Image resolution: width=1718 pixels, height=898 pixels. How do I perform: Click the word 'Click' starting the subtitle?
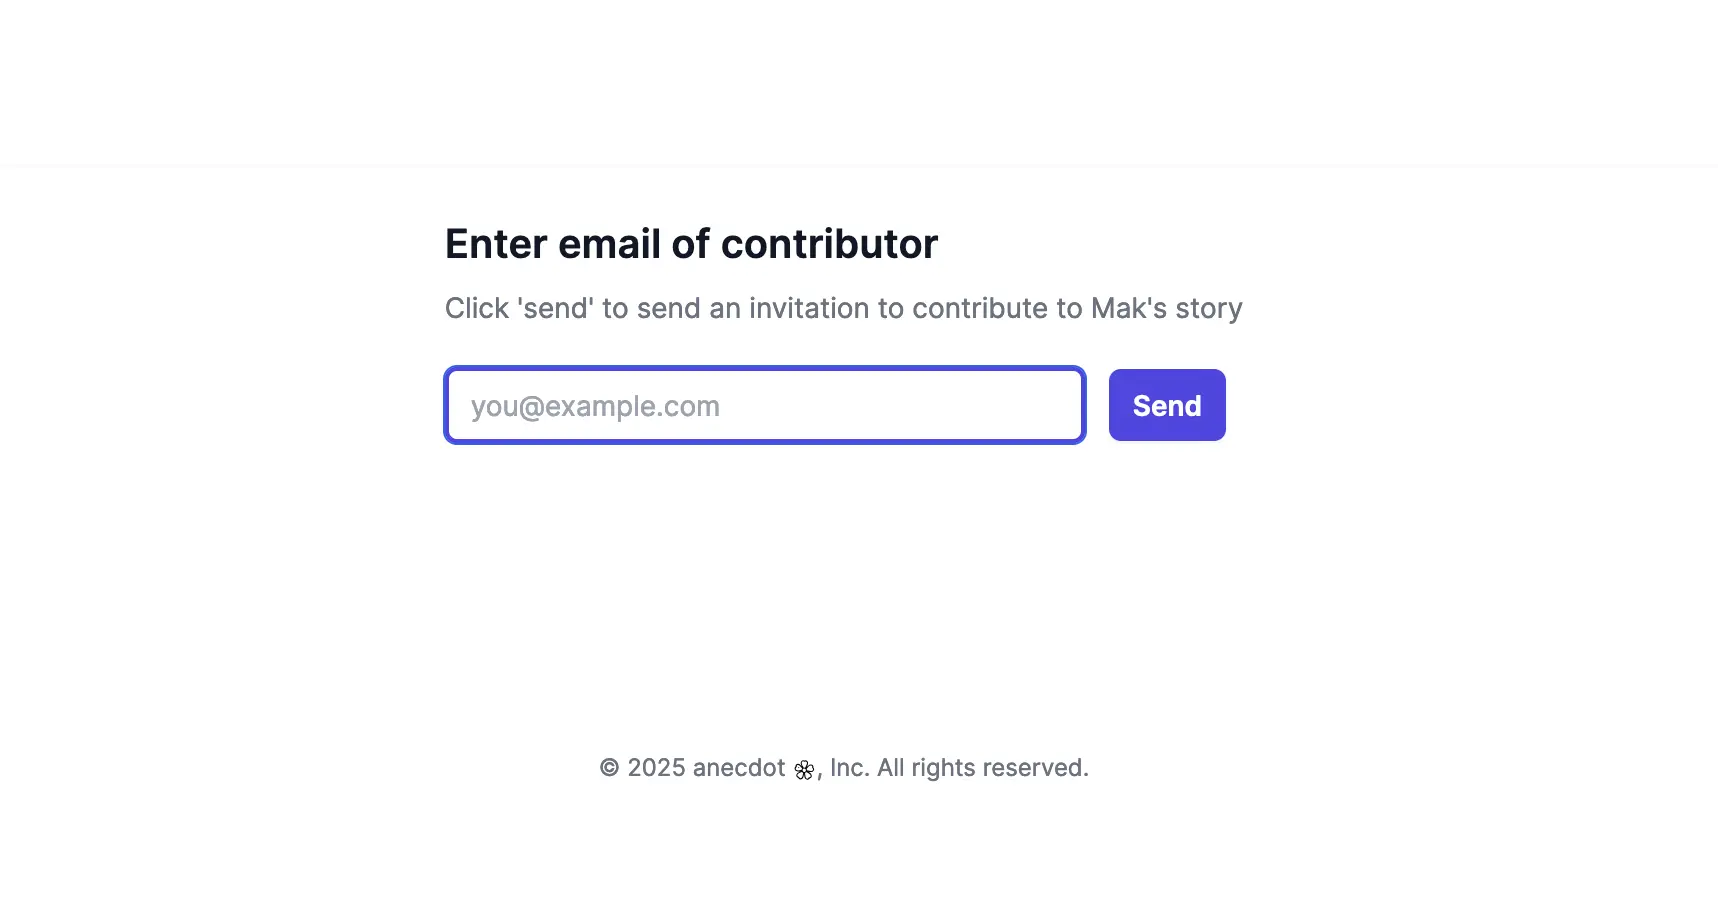point(477,308)
